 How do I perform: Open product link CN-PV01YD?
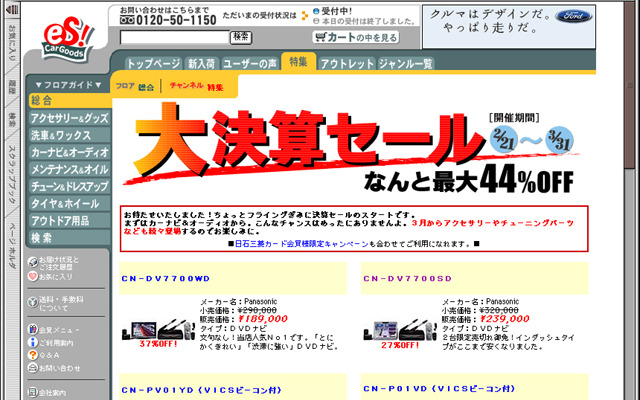[x=202, y=390]
